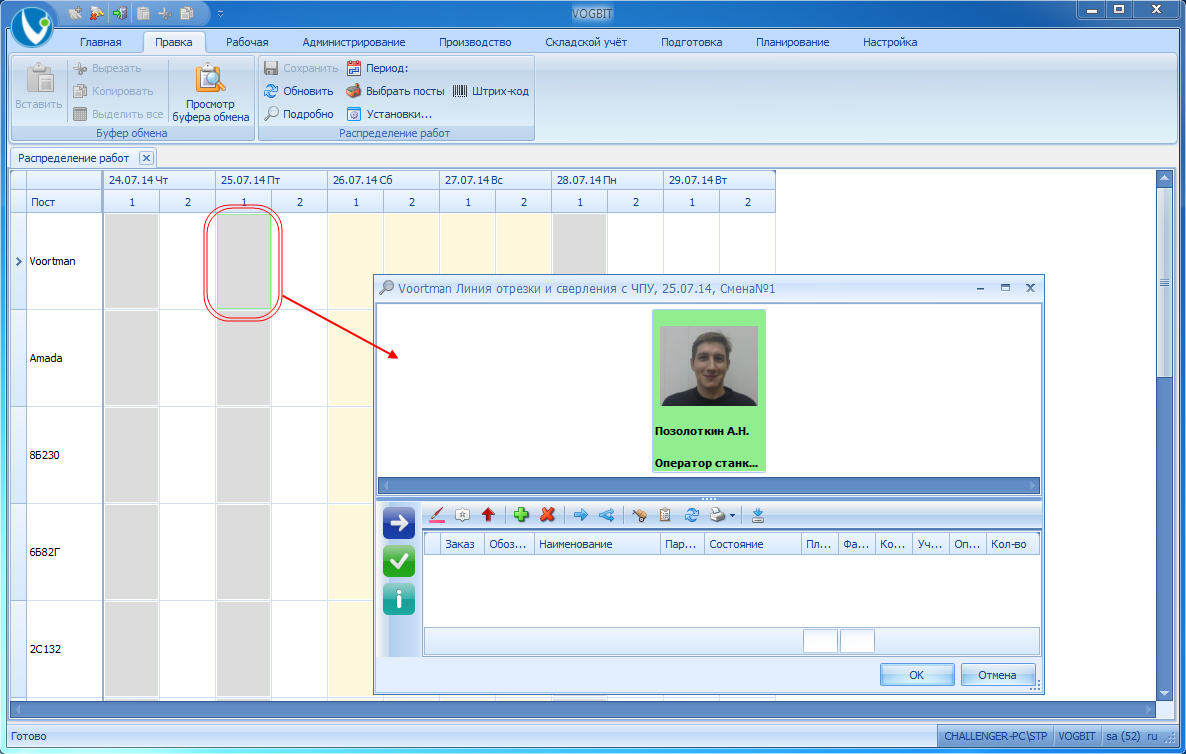Click 'Выбрать посты' in the ribbon
This screenshot has width=1186, height=754.
(395, 91)
